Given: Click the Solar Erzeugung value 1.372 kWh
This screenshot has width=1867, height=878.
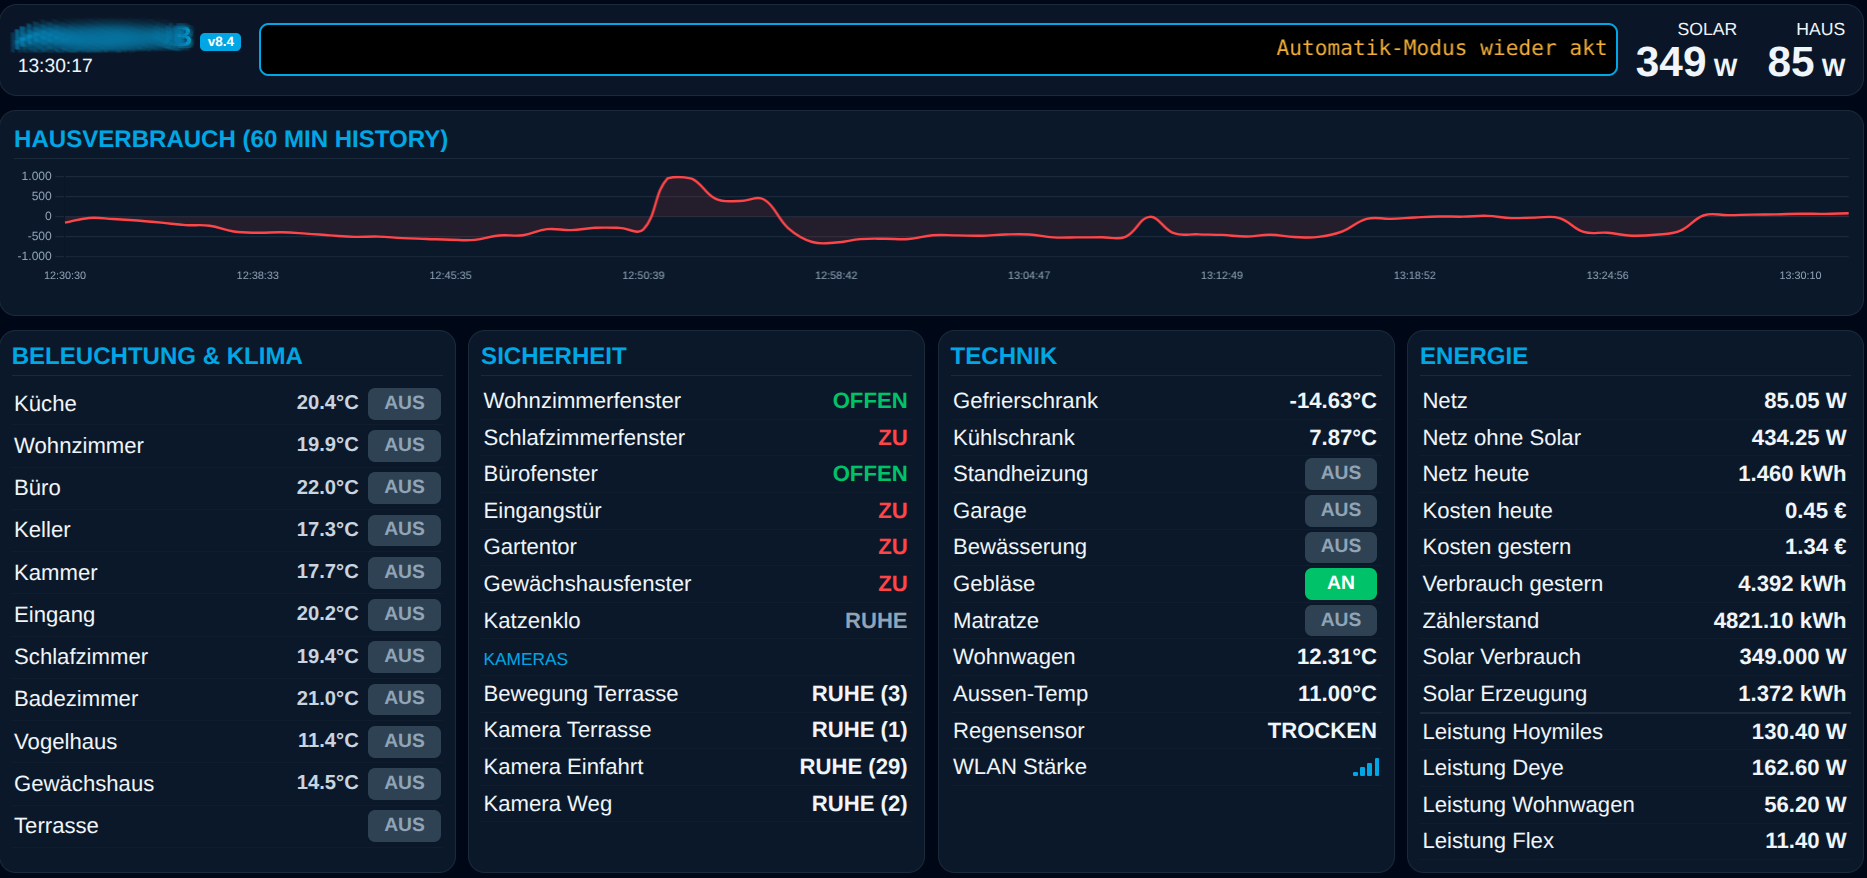Looking at the screenshot, I should coord(1792,694).
